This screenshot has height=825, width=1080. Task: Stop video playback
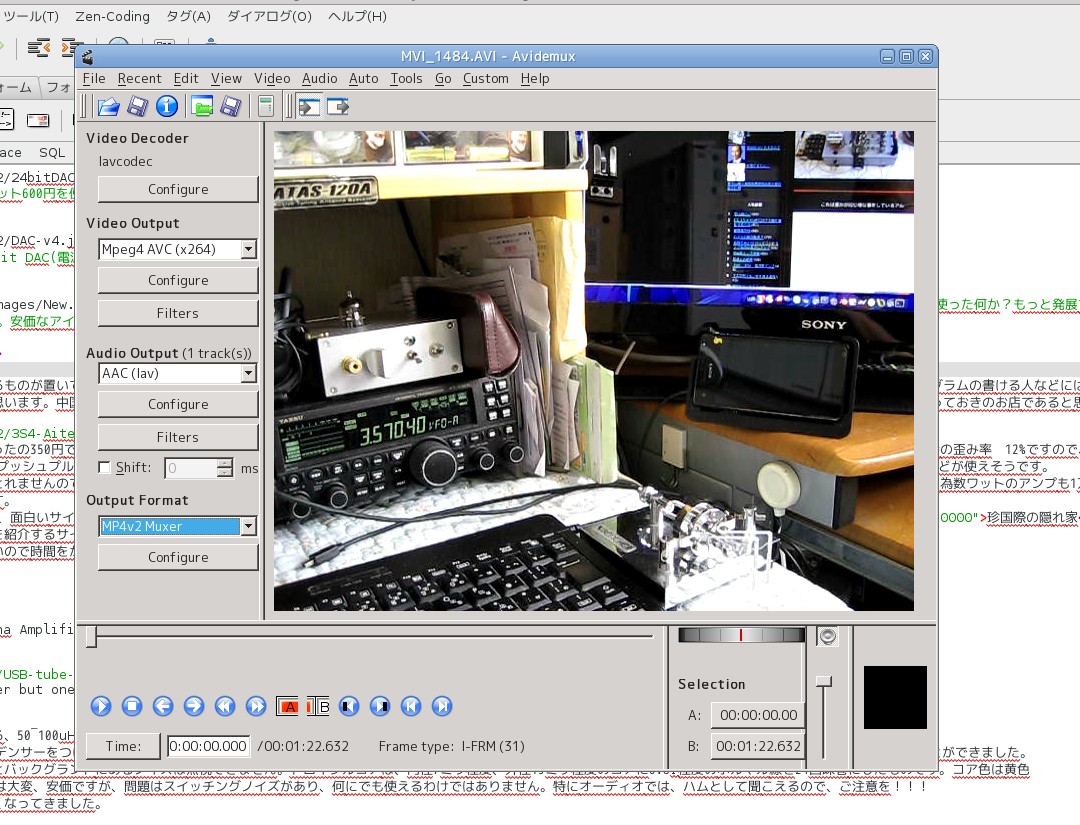(132, 706)
